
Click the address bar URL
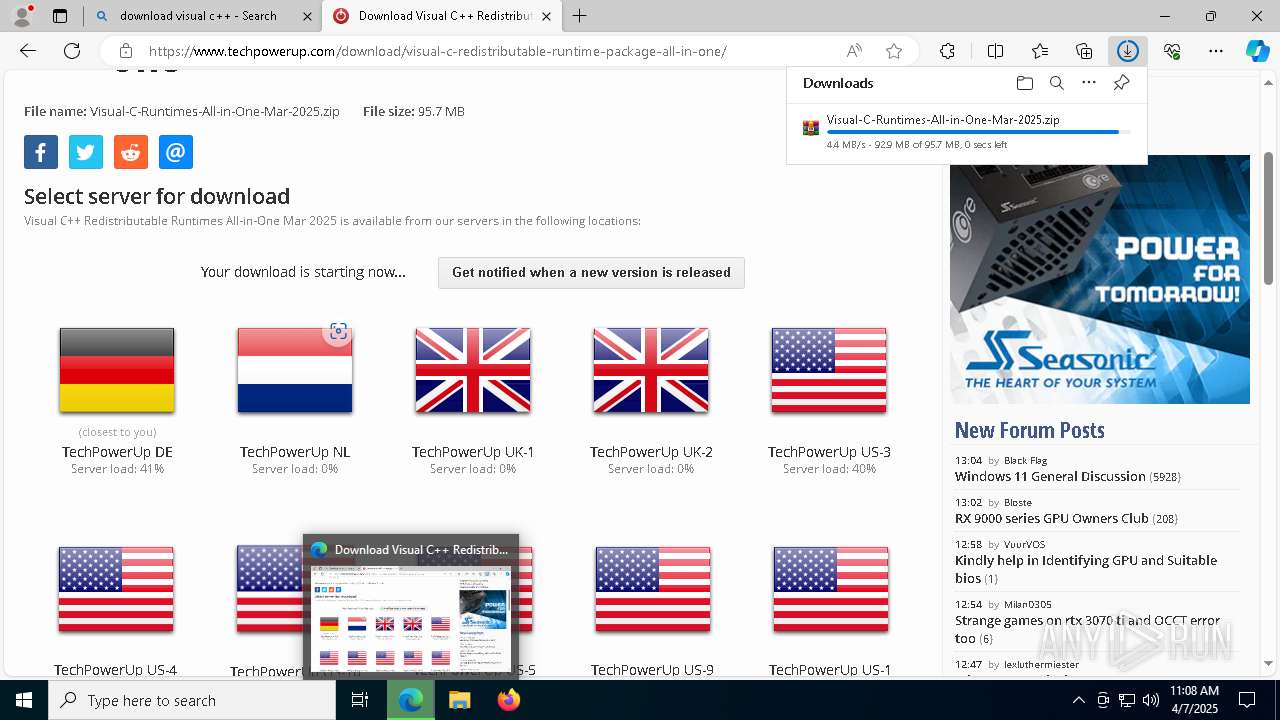438,51
